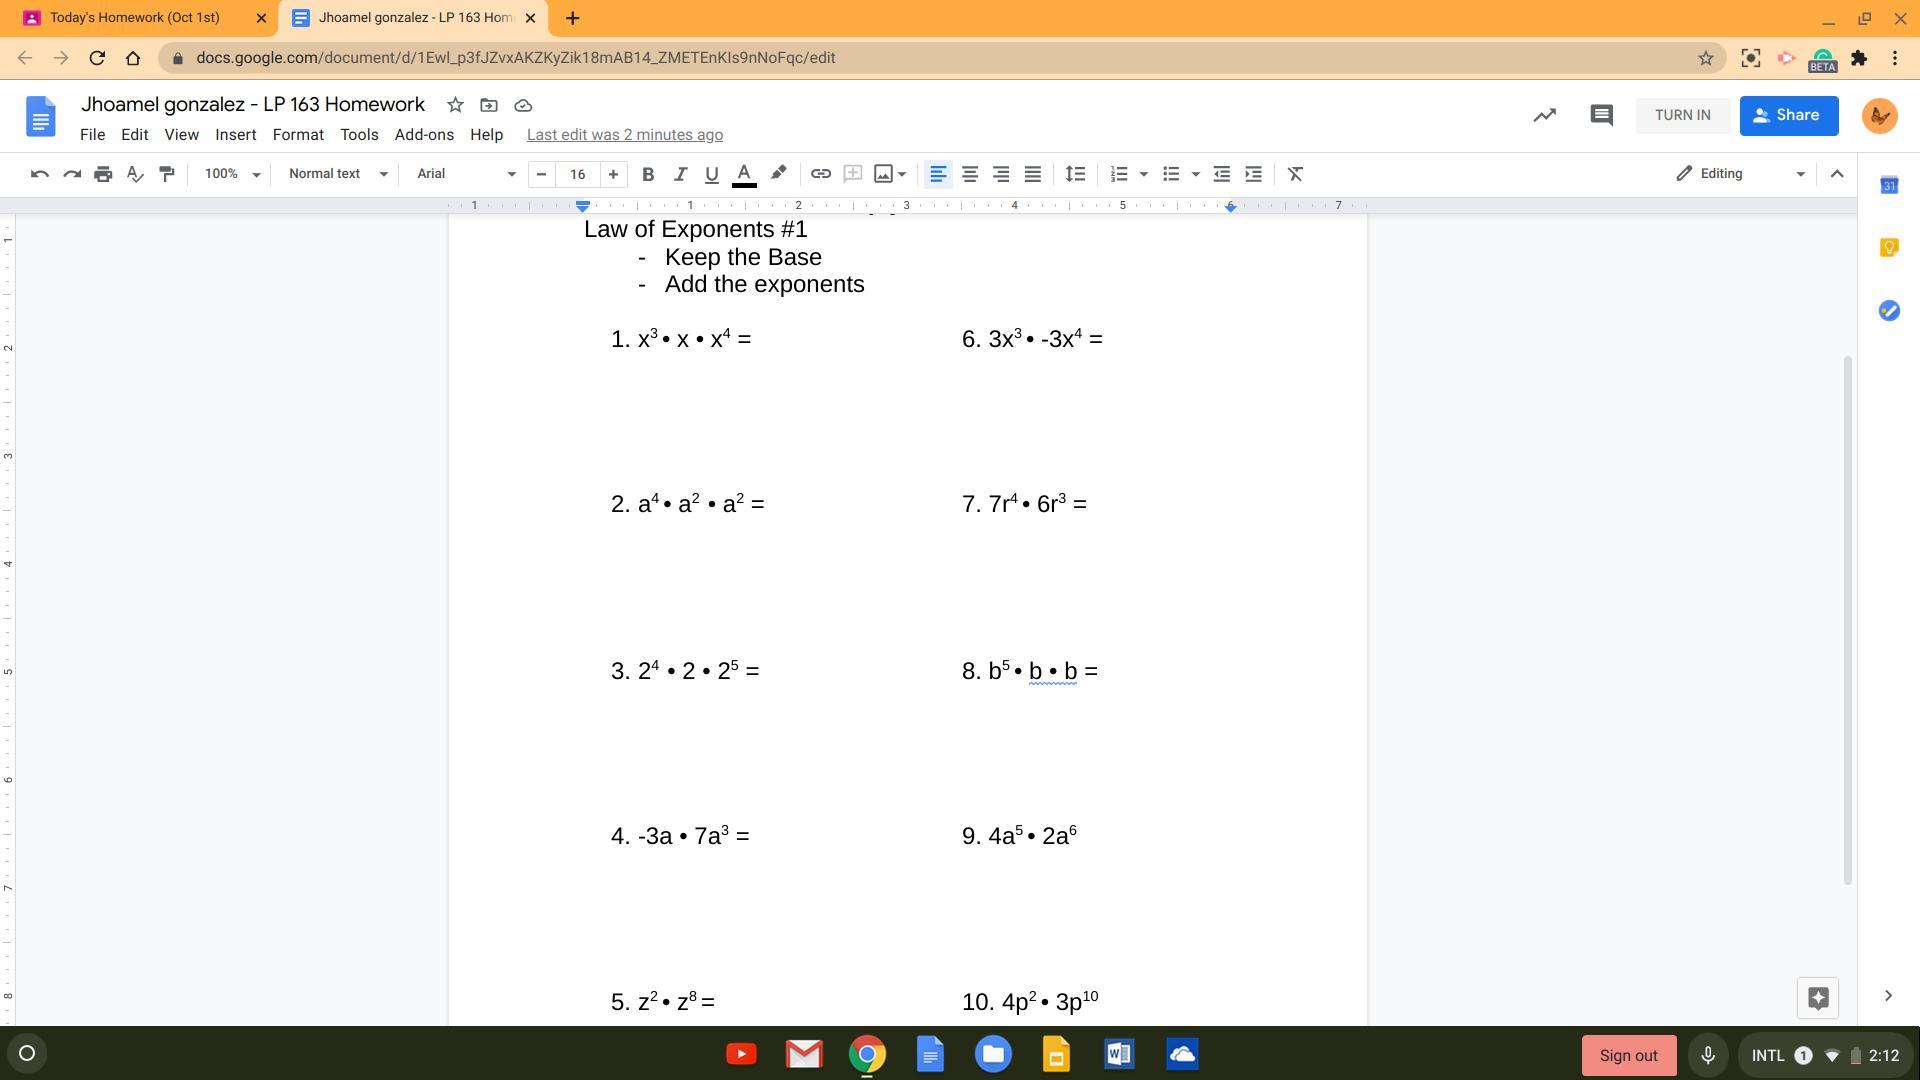This screenshot has height=1080, width=1920.
Task: Click the Spelling and grammar check icon
Action: (135, 174)
